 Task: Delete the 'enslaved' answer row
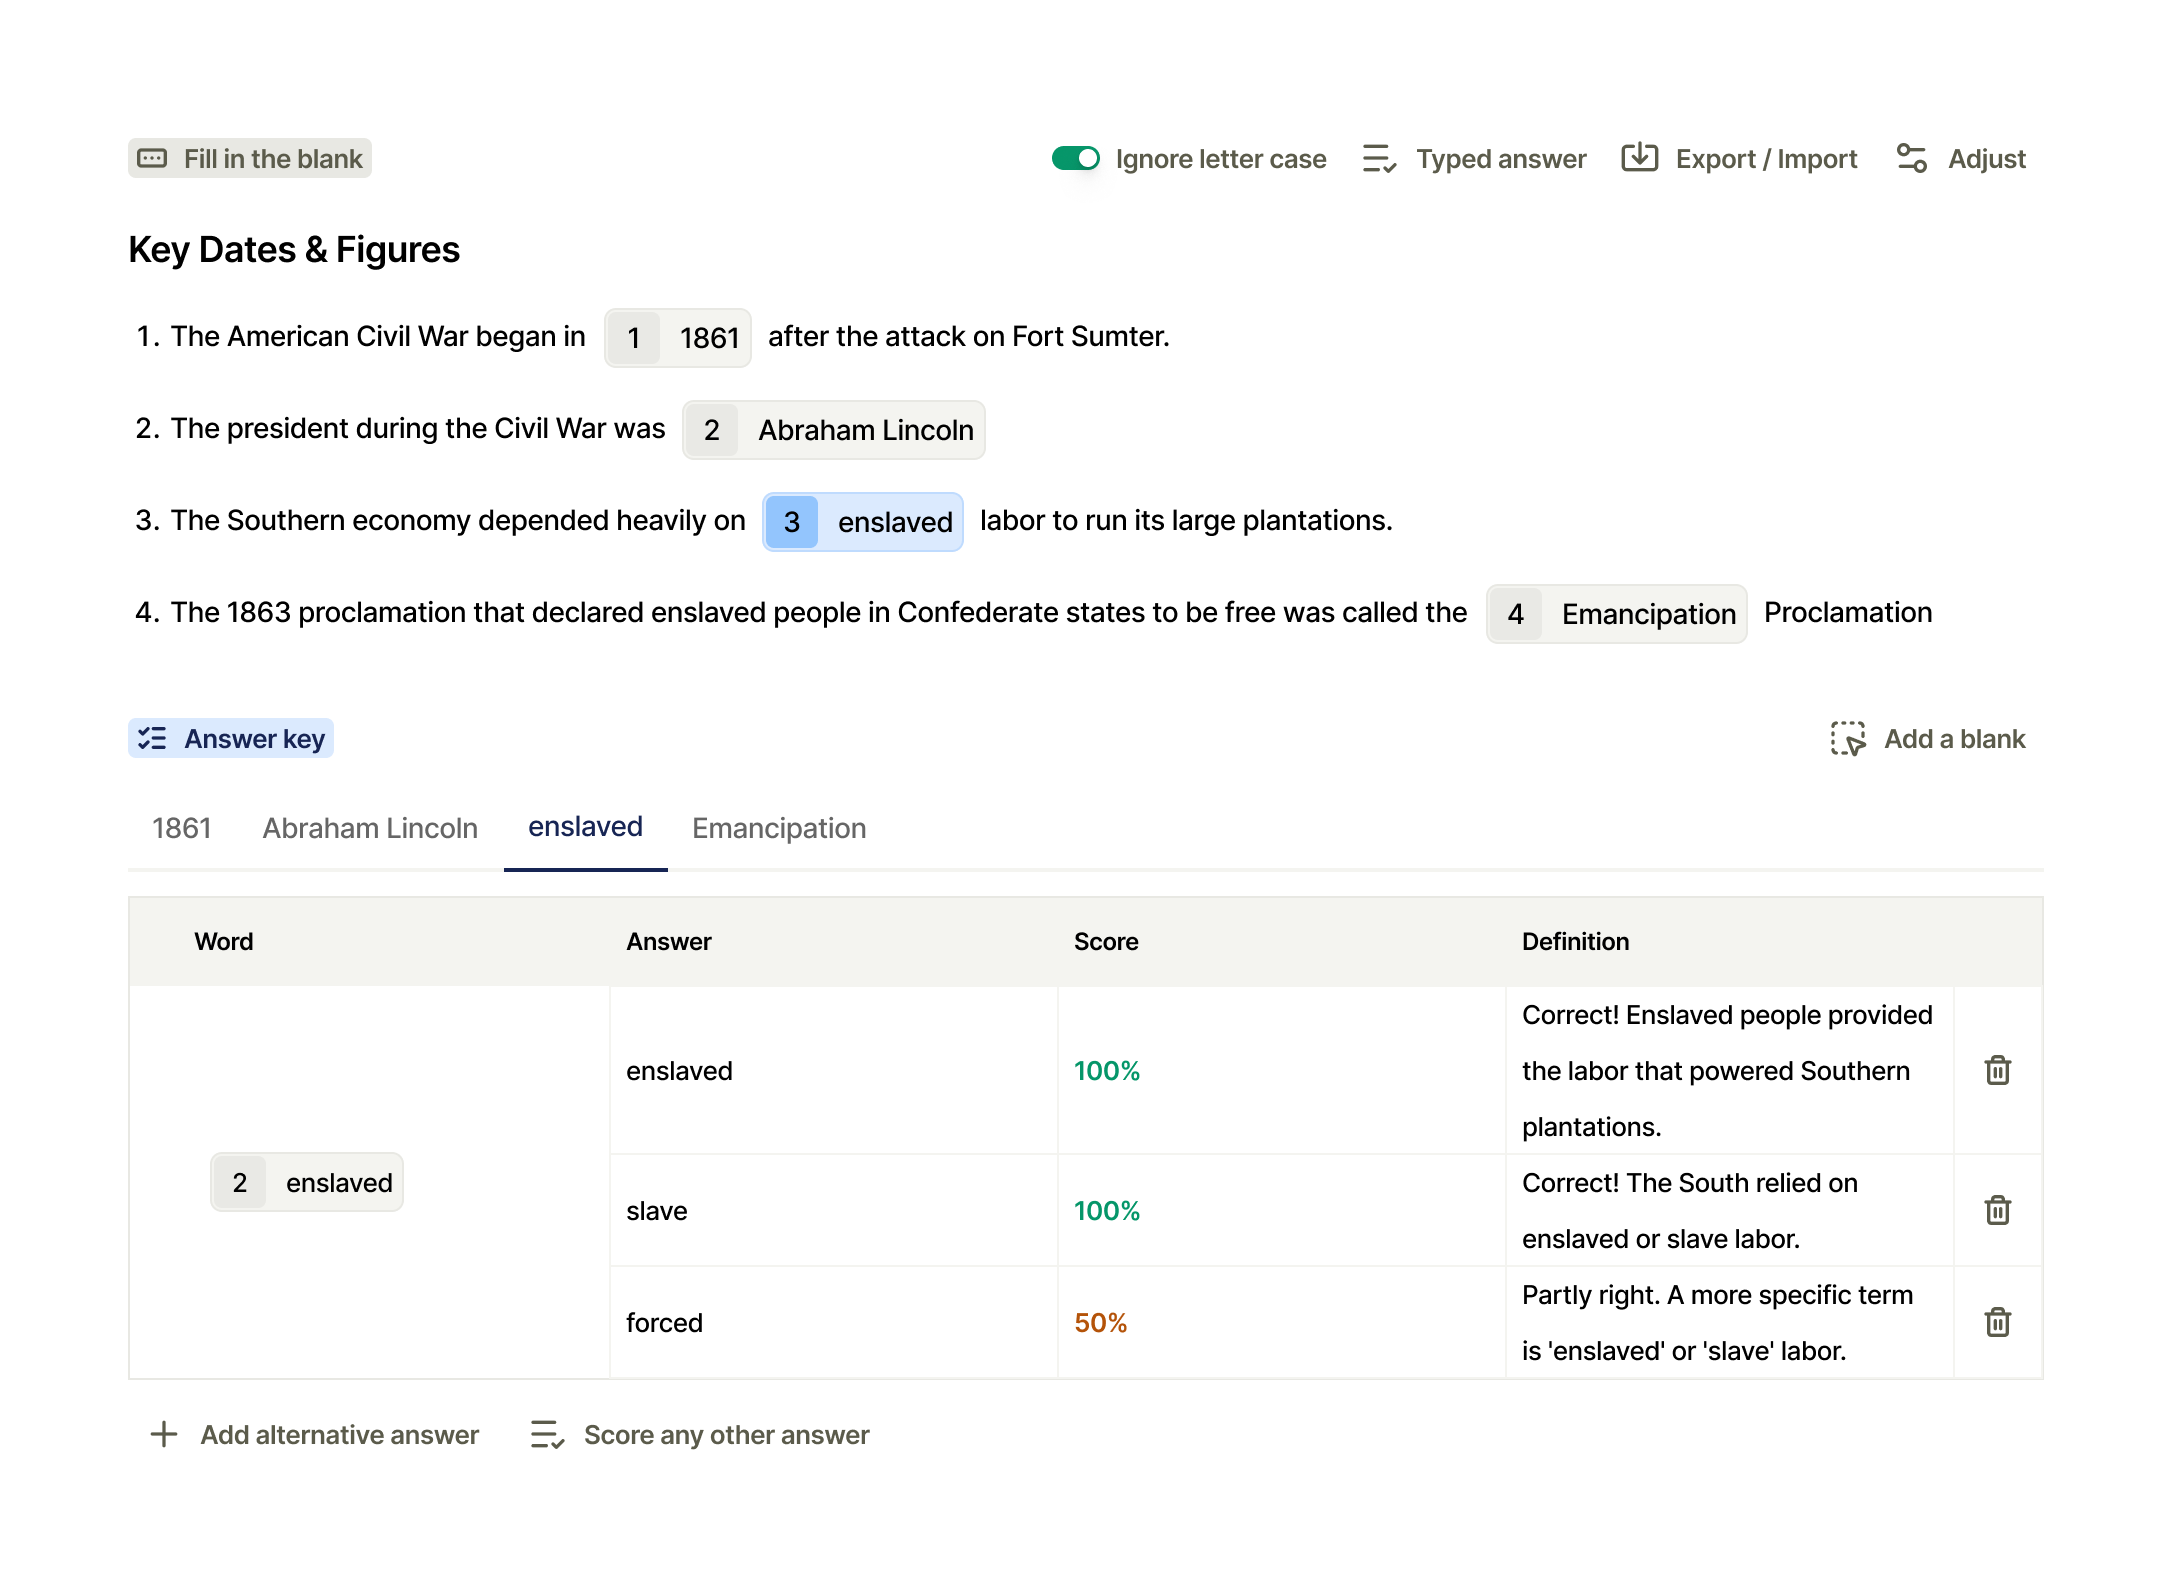pyautogui.click(x=1997, y=1070)
